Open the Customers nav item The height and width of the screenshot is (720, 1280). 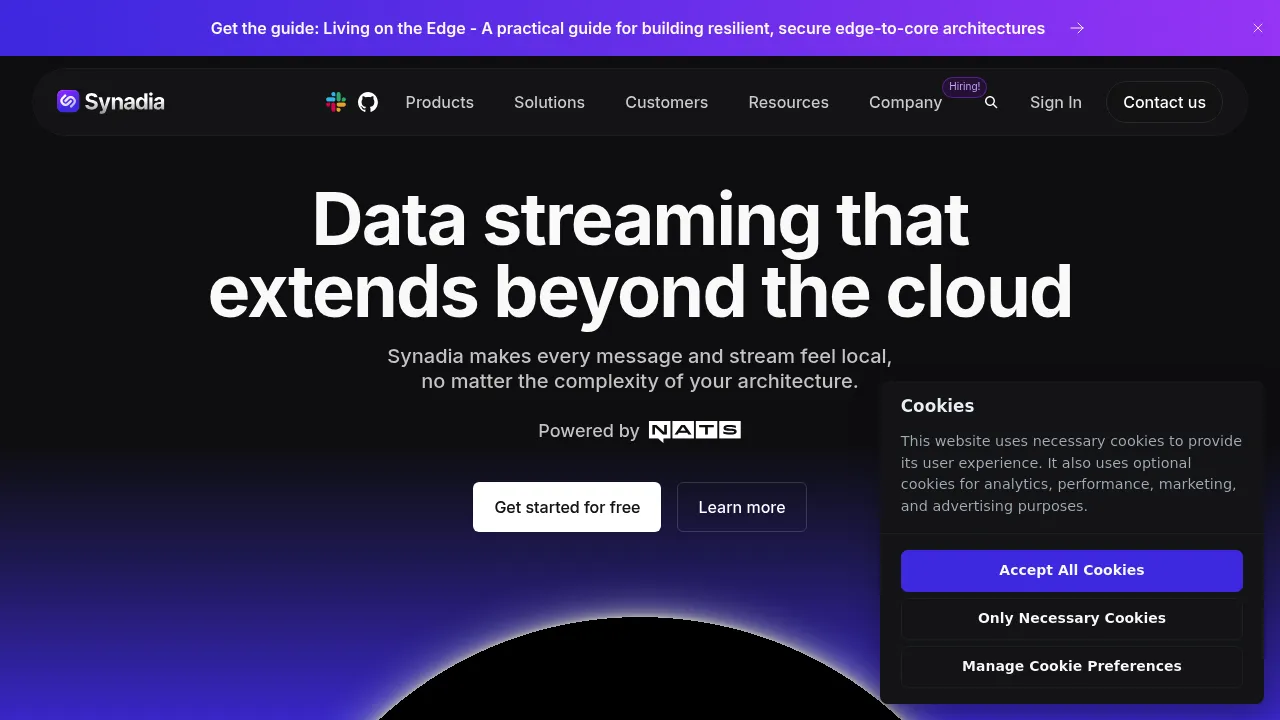click(666, 102)
